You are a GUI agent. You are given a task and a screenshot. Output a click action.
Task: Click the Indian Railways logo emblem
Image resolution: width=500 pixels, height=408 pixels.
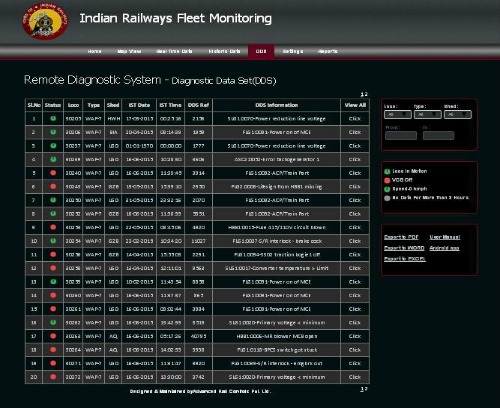(x=45, y=21)
